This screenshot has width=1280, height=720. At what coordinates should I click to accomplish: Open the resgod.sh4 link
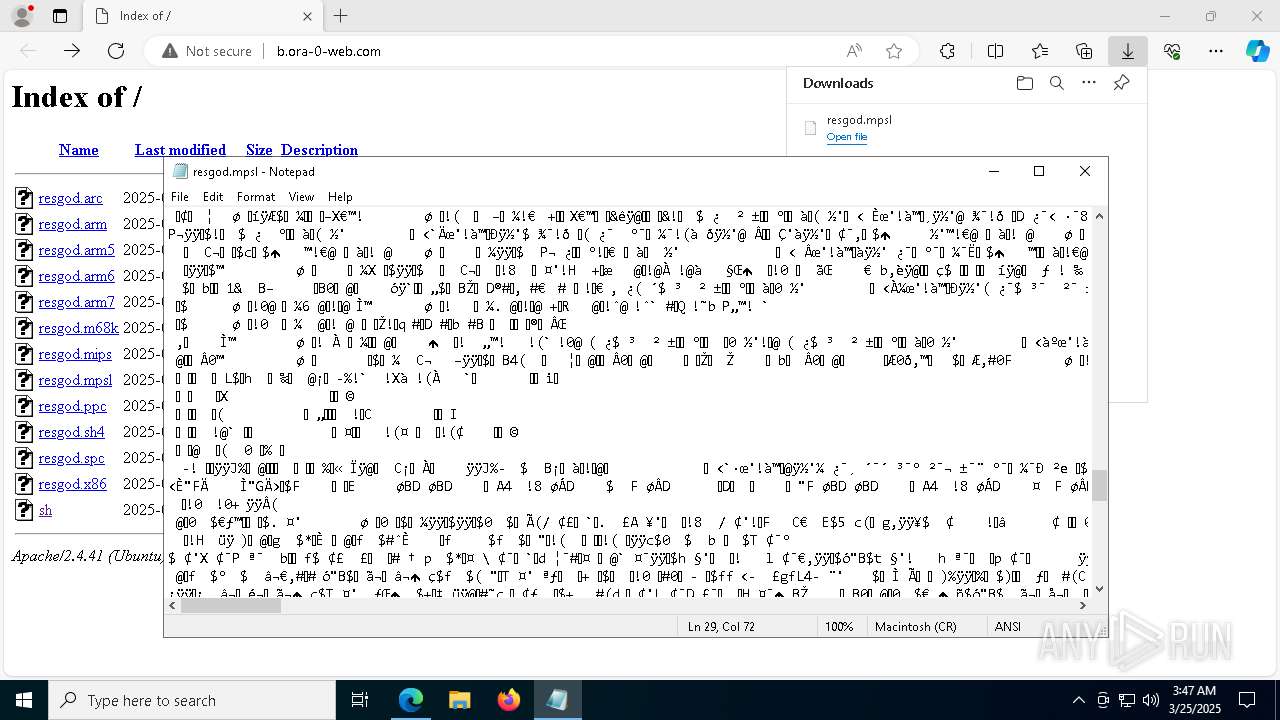click(x=71, y=432)
